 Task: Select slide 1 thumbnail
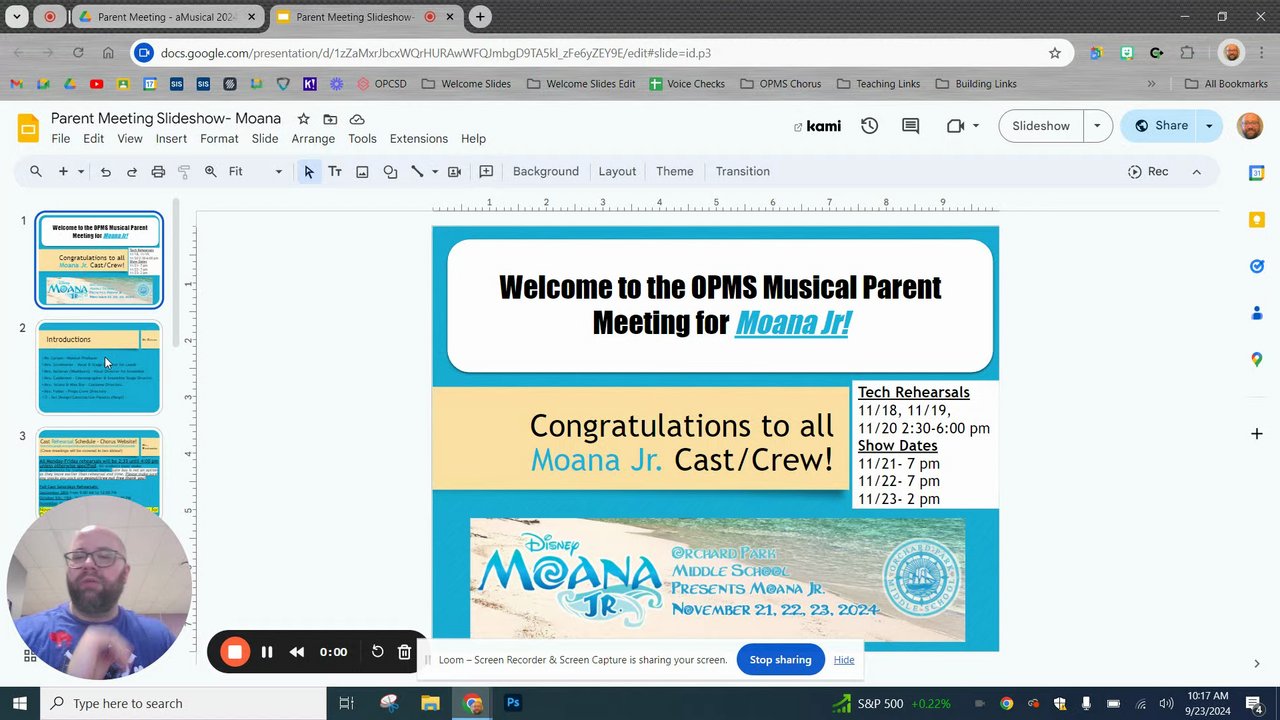[99, 260]
